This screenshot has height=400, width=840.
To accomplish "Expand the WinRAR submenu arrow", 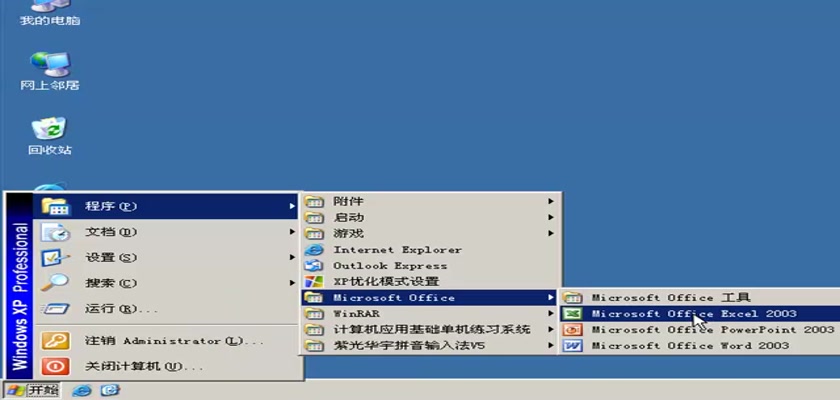I will [x=551, y=313].
